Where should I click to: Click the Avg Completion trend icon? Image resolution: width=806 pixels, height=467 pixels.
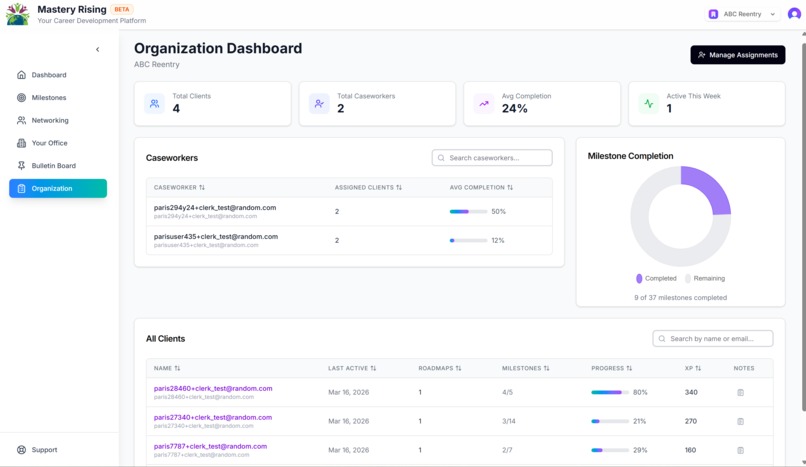484,104
